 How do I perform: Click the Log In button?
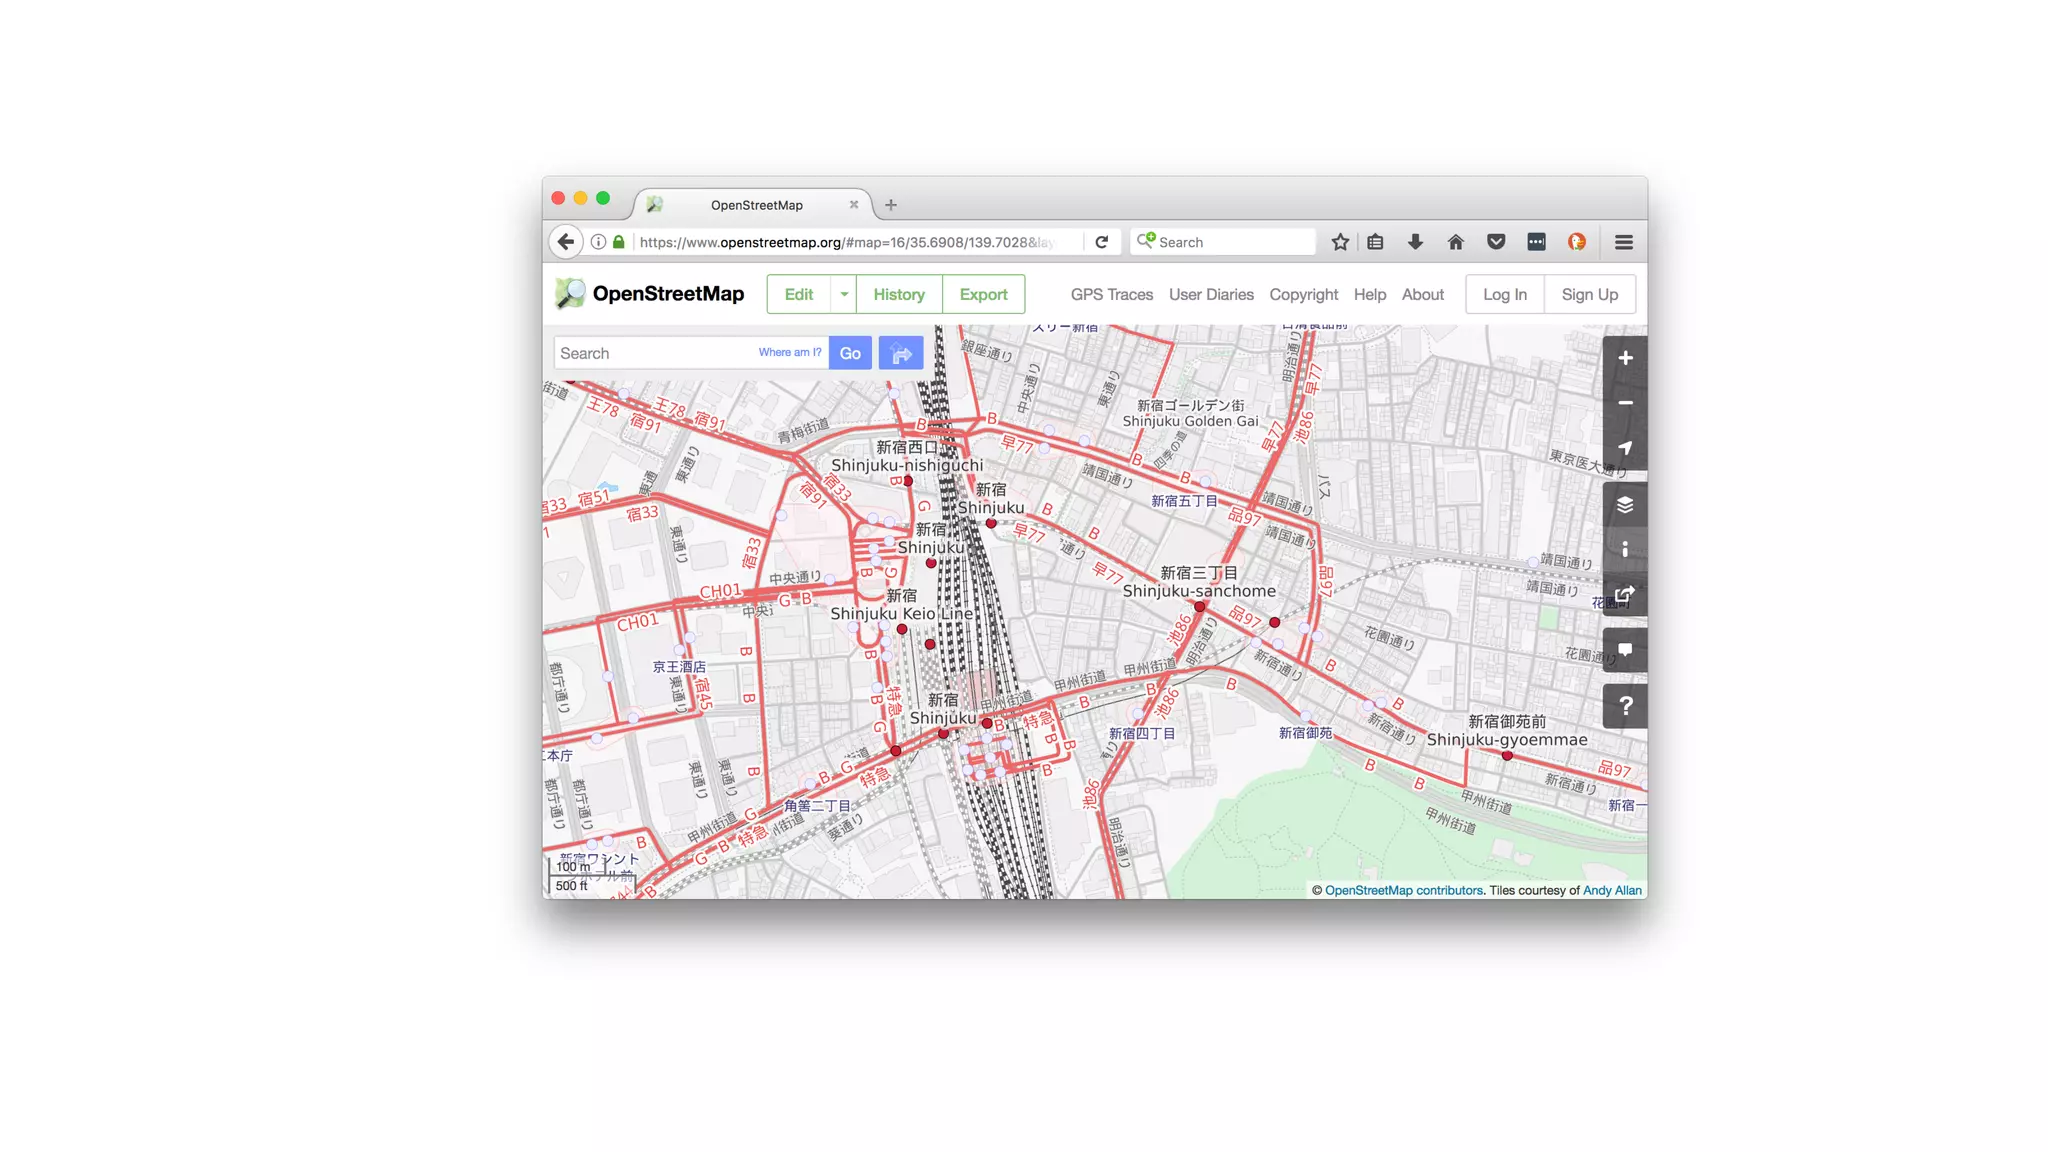click(1505, 294)
